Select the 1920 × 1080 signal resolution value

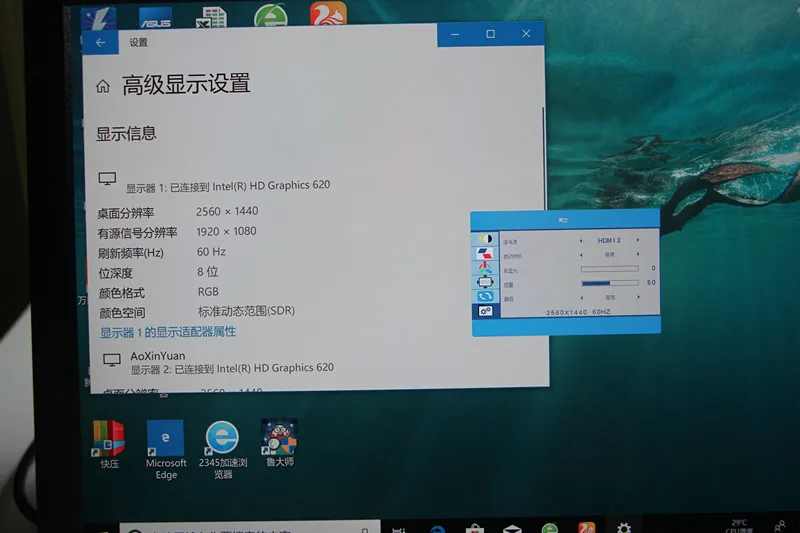click(227, 232)
